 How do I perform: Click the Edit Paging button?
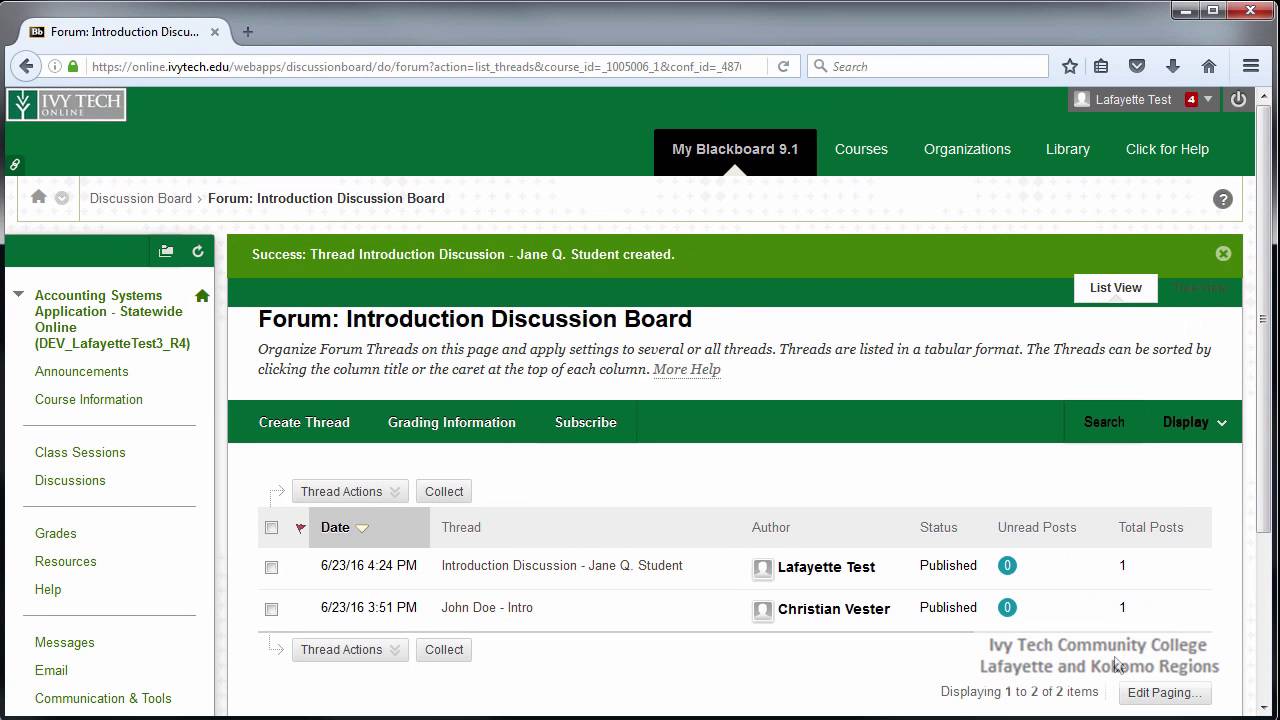click(1165, 692)
